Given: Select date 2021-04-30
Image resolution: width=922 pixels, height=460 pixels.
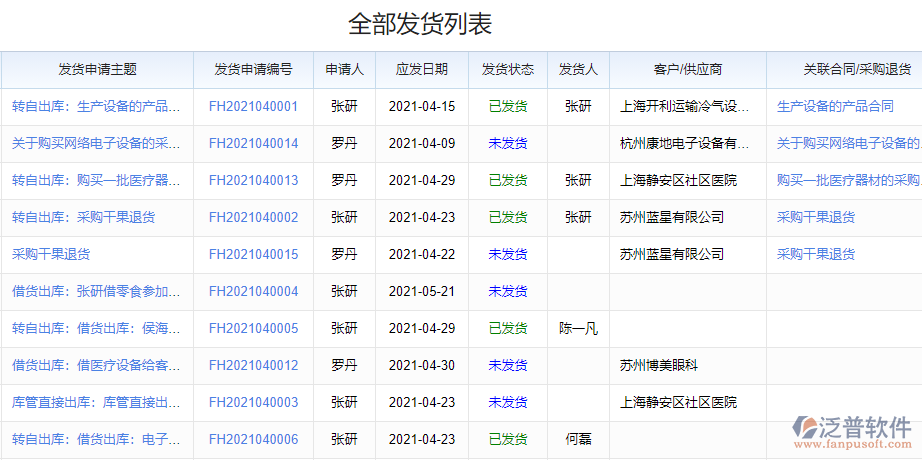Looking at the screenshot, I should coord(422,366).
